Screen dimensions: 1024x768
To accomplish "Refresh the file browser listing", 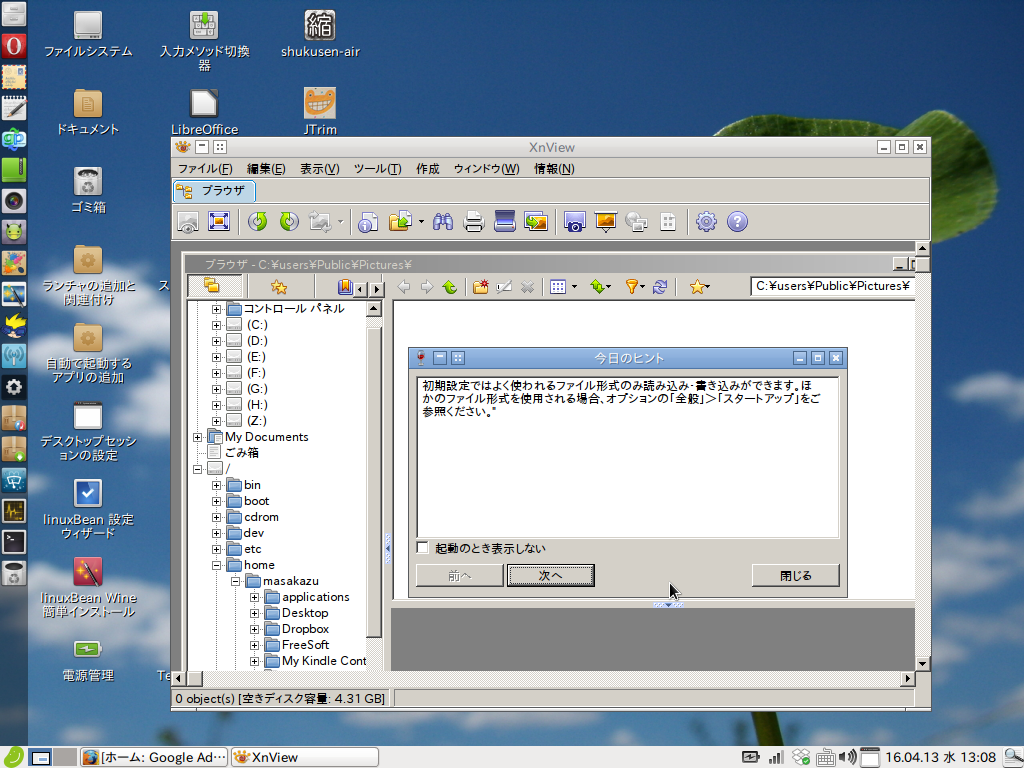I will pos(661,286).
